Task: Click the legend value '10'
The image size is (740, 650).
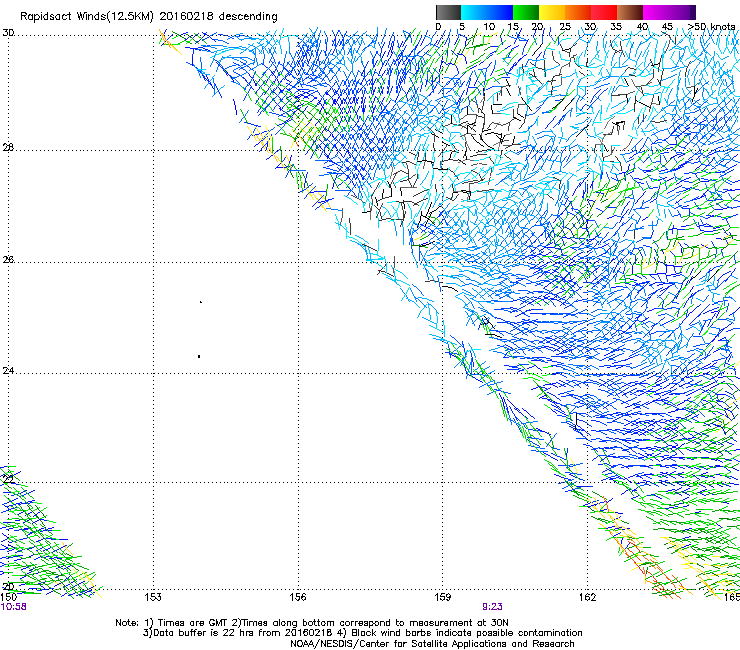Action: 489,27
